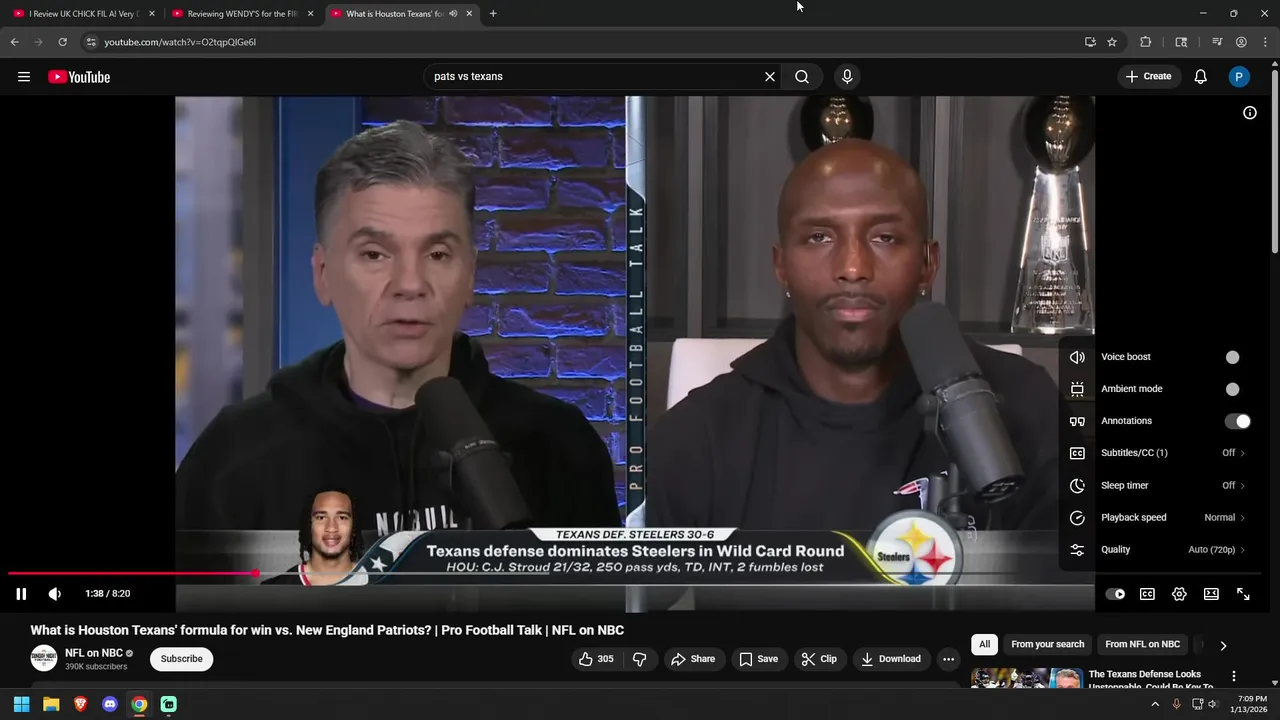
Task: Close player settings via gear icon
Action: pyautogui.click(x=1179, y=594)
